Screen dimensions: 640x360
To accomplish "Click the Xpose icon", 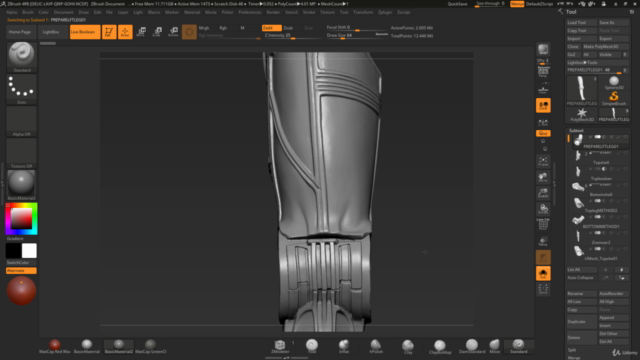I will [x=543, y=289].
